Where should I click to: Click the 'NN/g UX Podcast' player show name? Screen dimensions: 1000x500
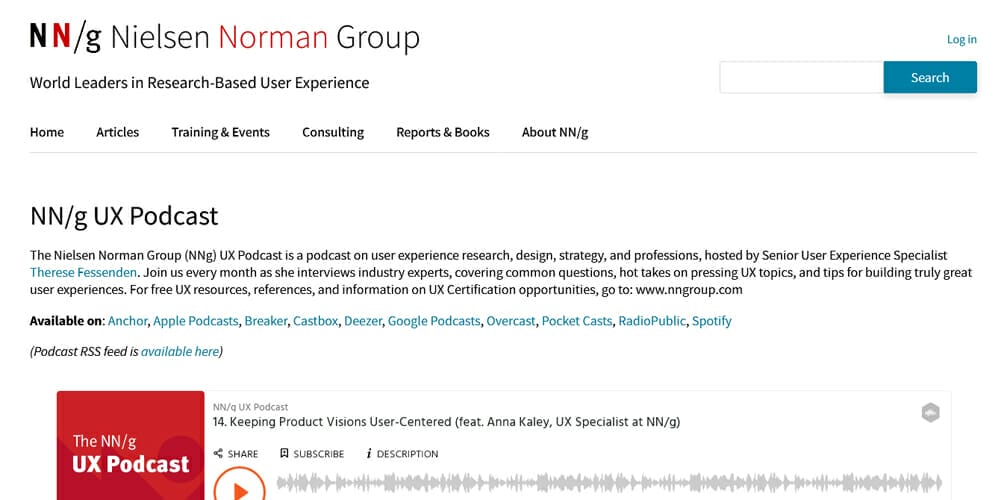tap(251, 407)
